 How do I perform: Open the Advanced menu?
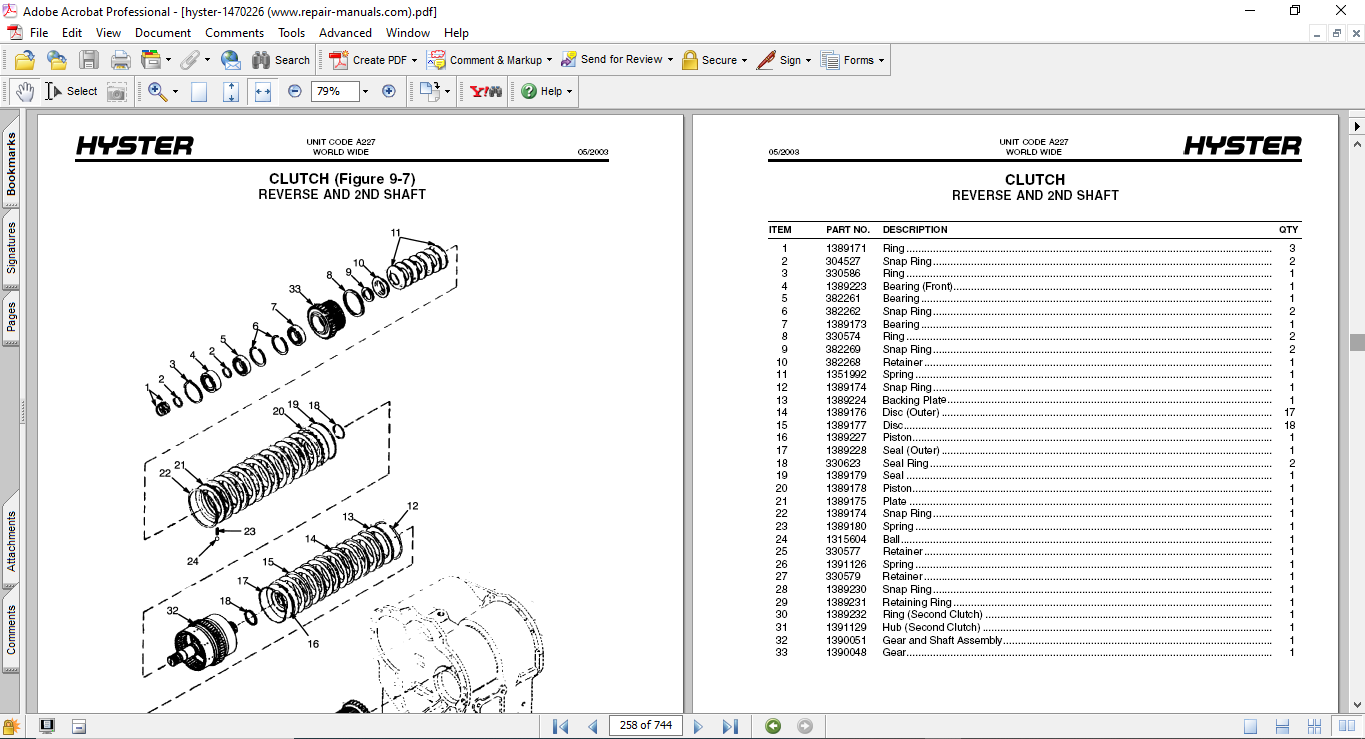click(345, 33)
